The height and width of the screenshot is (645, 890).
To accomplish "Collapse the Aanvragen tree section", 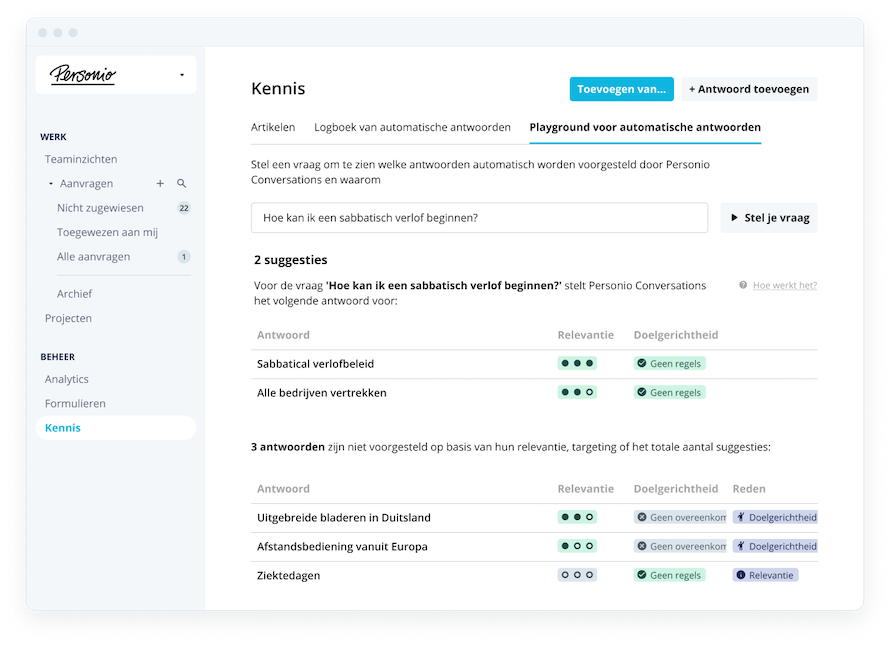I will [x=51, y=184].
